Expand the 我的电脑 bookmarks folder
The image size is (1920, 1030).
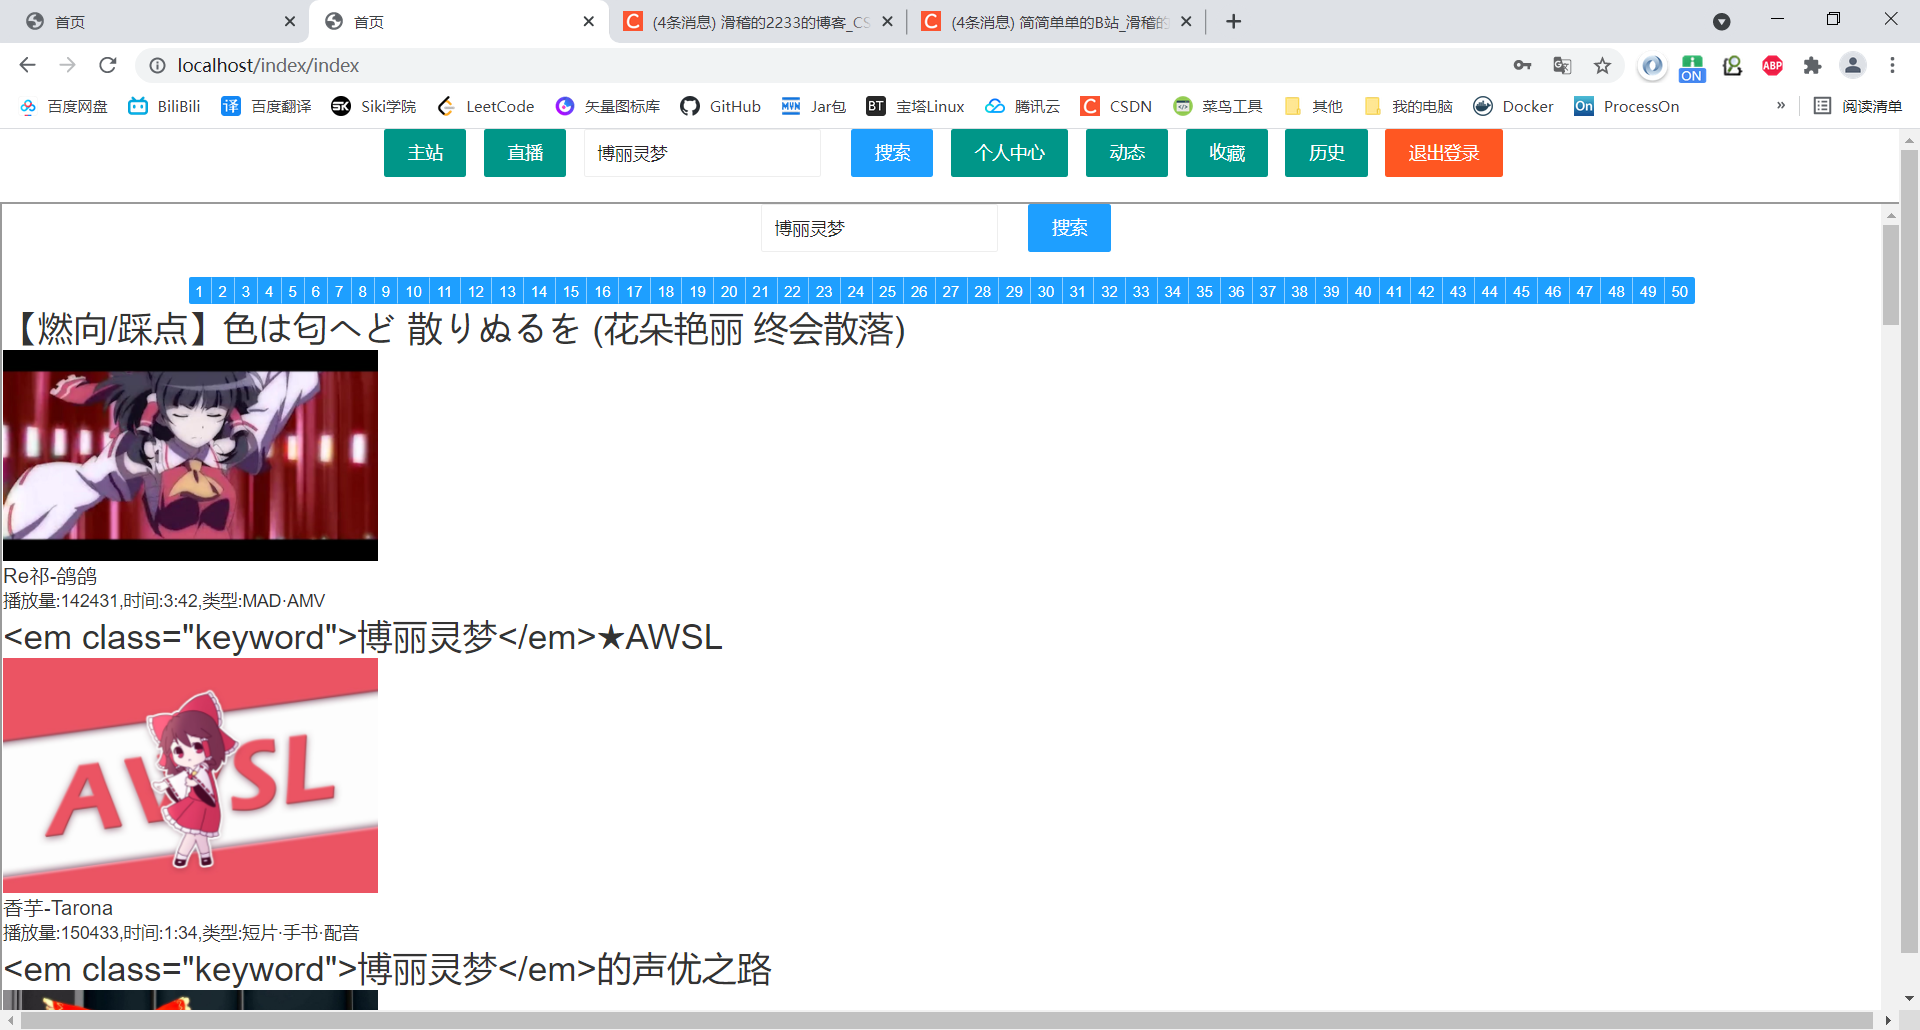pos(1408,106)
